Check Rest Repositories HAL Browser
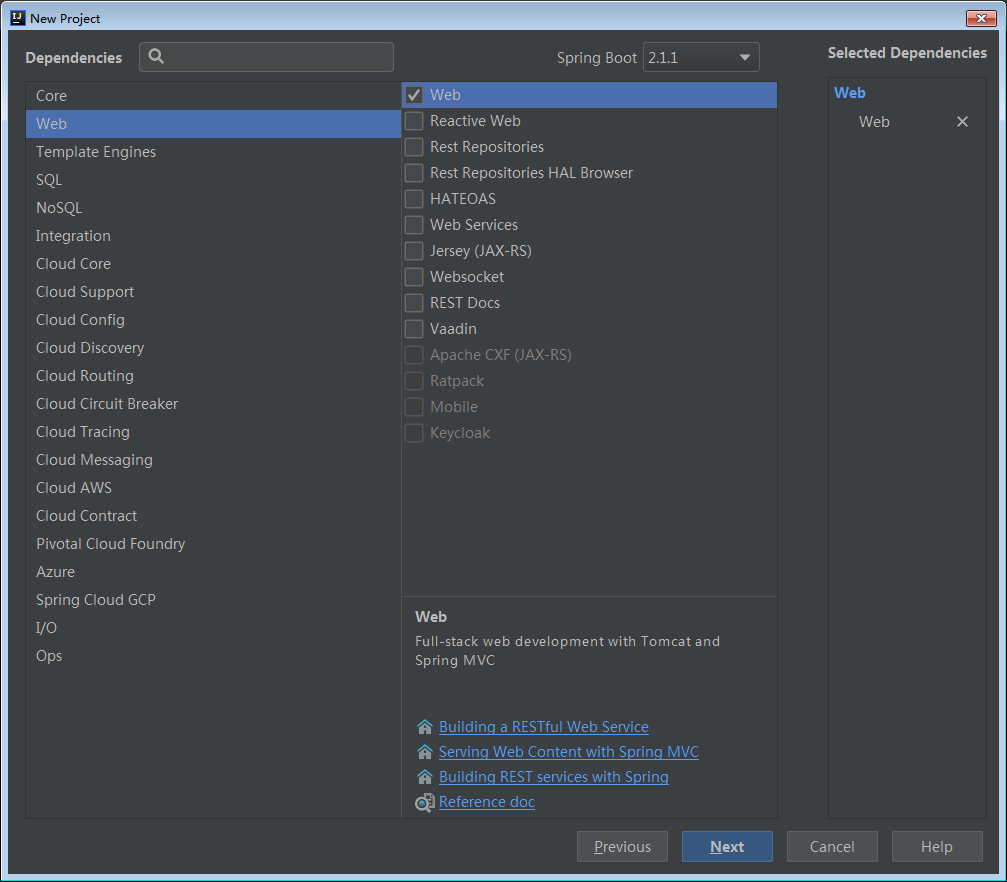This screenshot has width=1007, height=882. [x=414, y=173]
